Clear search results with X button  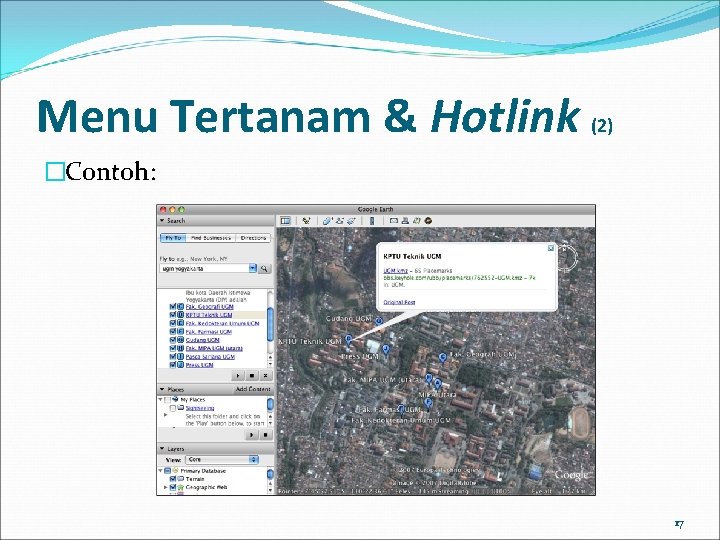click(x=265, y=376)
